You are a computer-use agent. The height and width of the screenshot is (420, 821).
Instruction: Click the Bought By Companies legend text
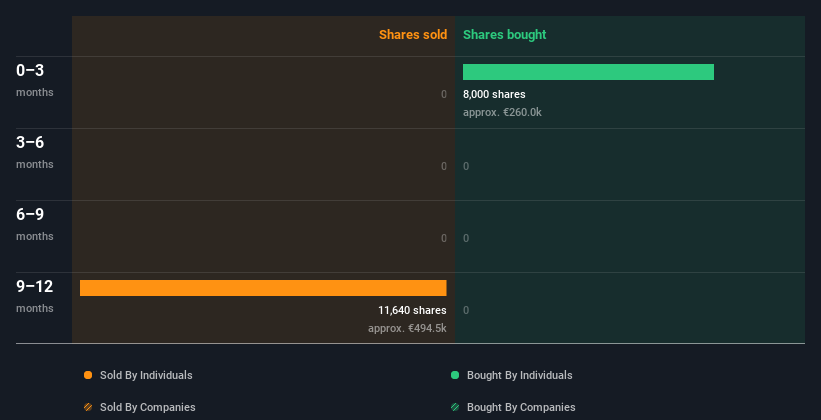tap(521, 407)
